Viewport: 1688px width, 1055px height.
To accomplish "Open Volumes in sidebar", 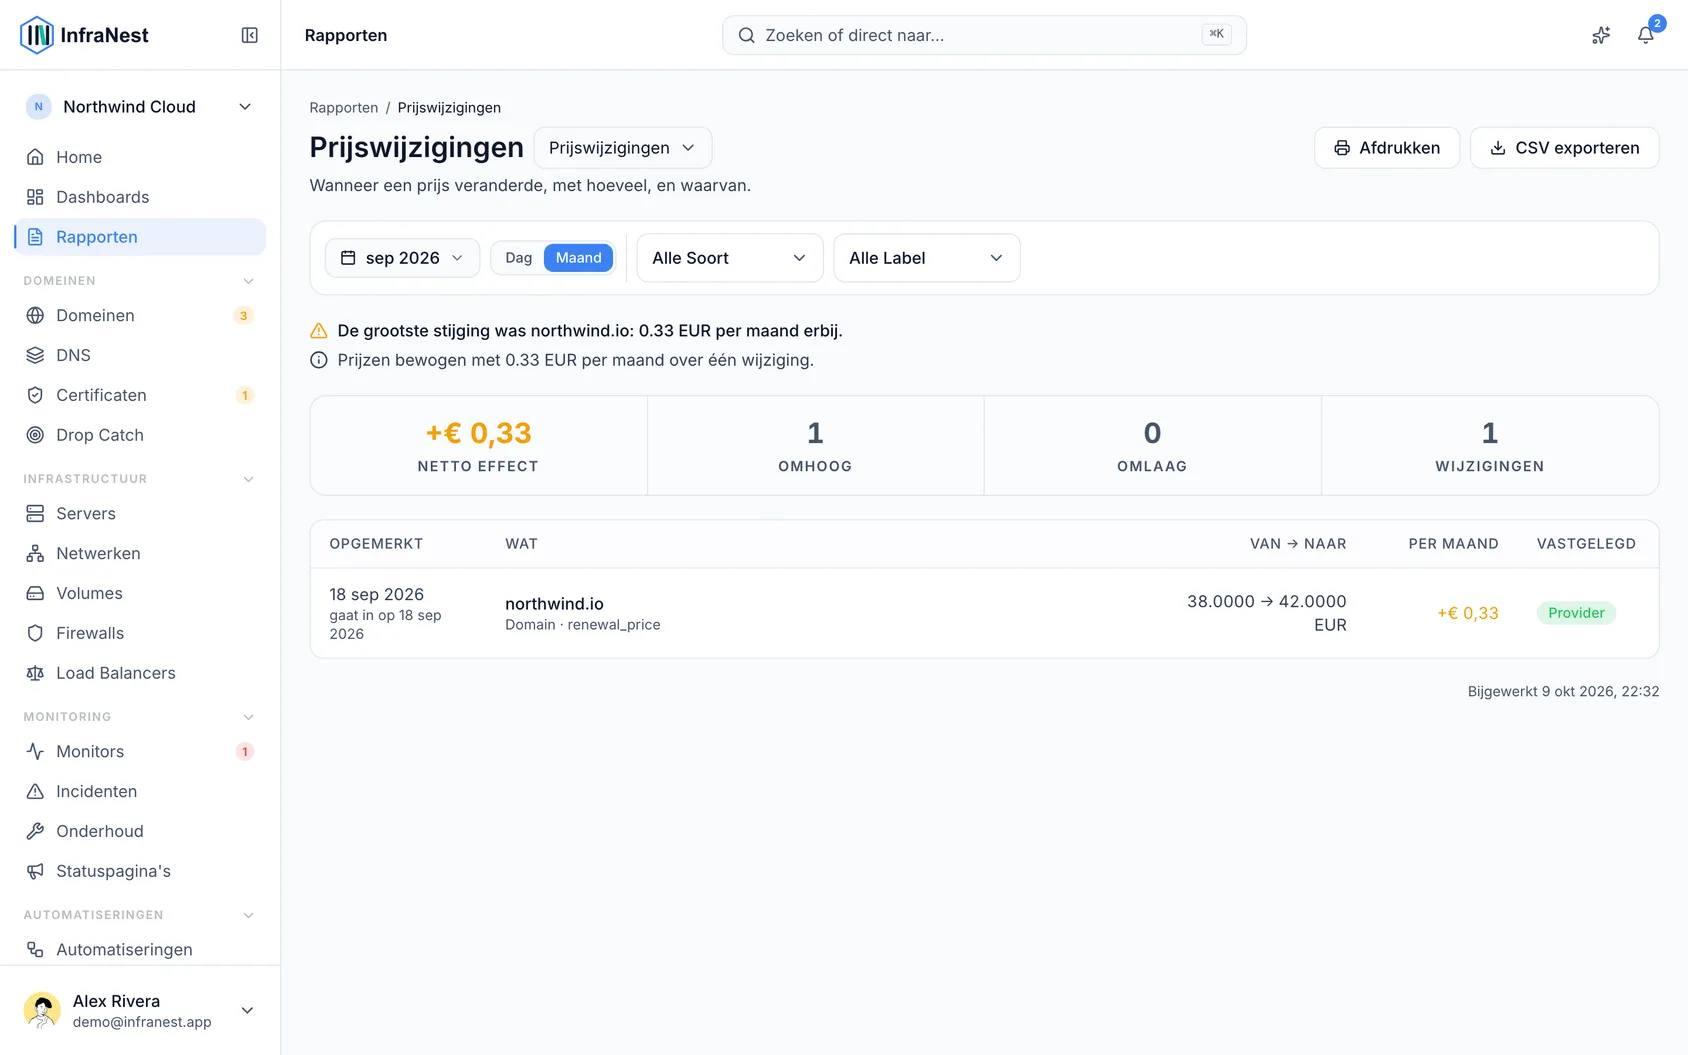I will 140,593.
